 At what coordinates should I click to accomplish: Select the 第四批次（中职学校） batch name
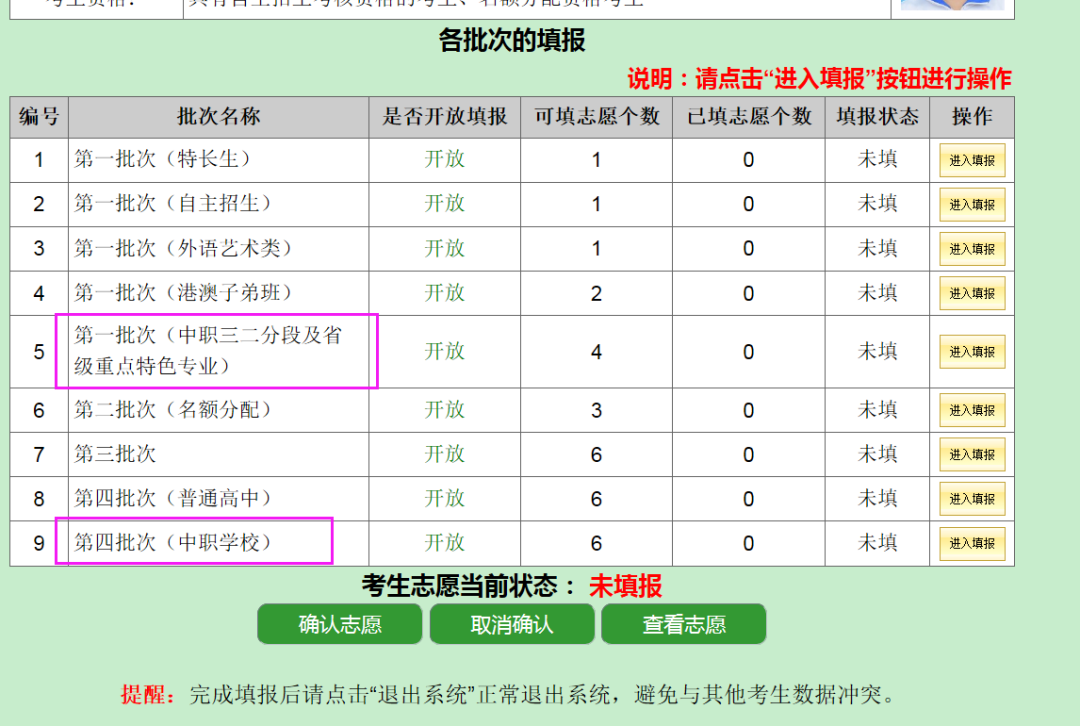tap(172, 543)
